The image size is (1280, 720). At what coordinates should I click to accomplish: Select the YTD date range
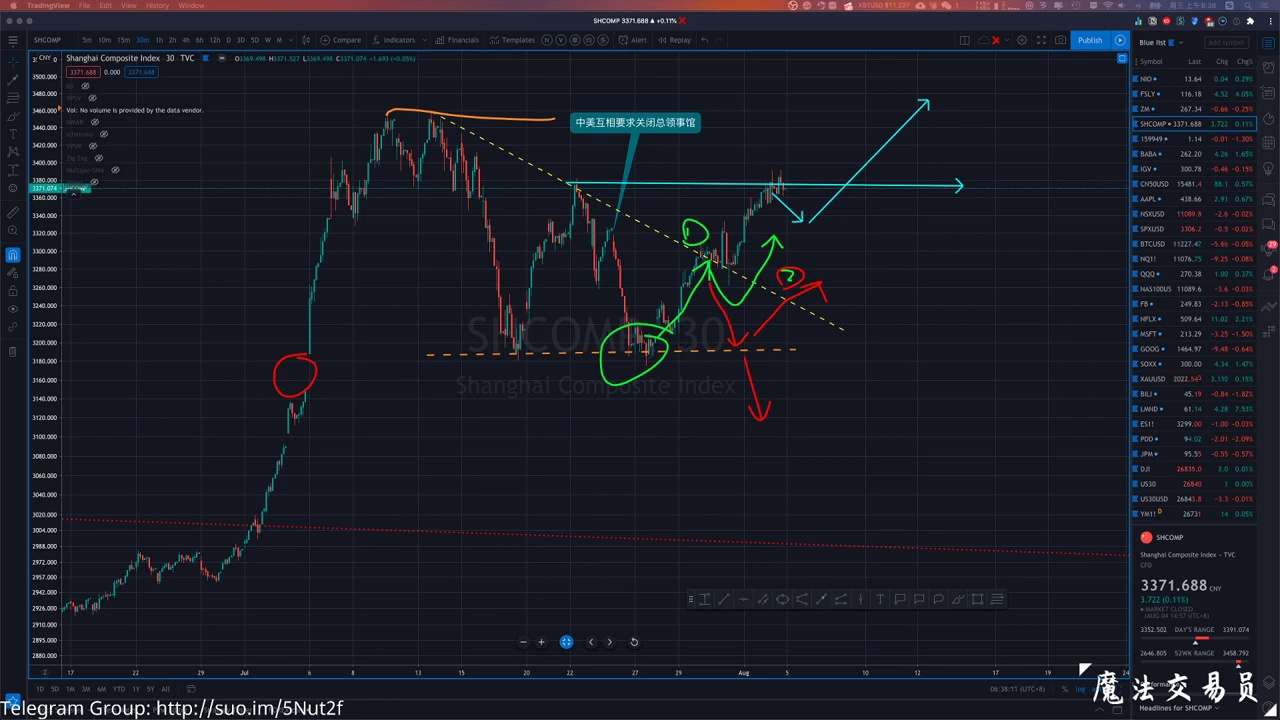[x=119, y=689]
